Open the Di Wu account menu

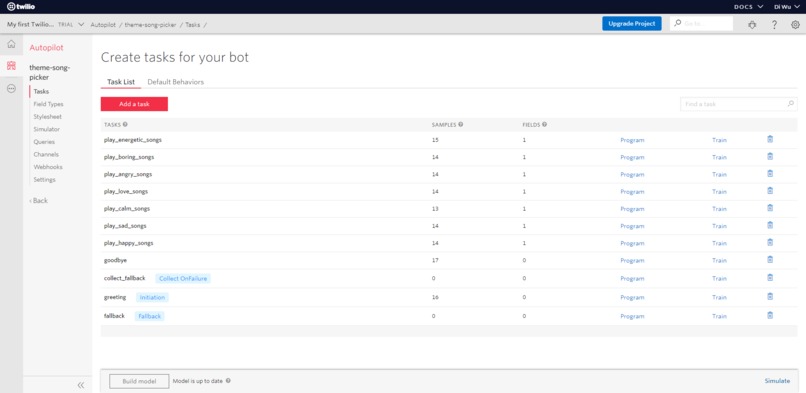(x=787, y=7)
